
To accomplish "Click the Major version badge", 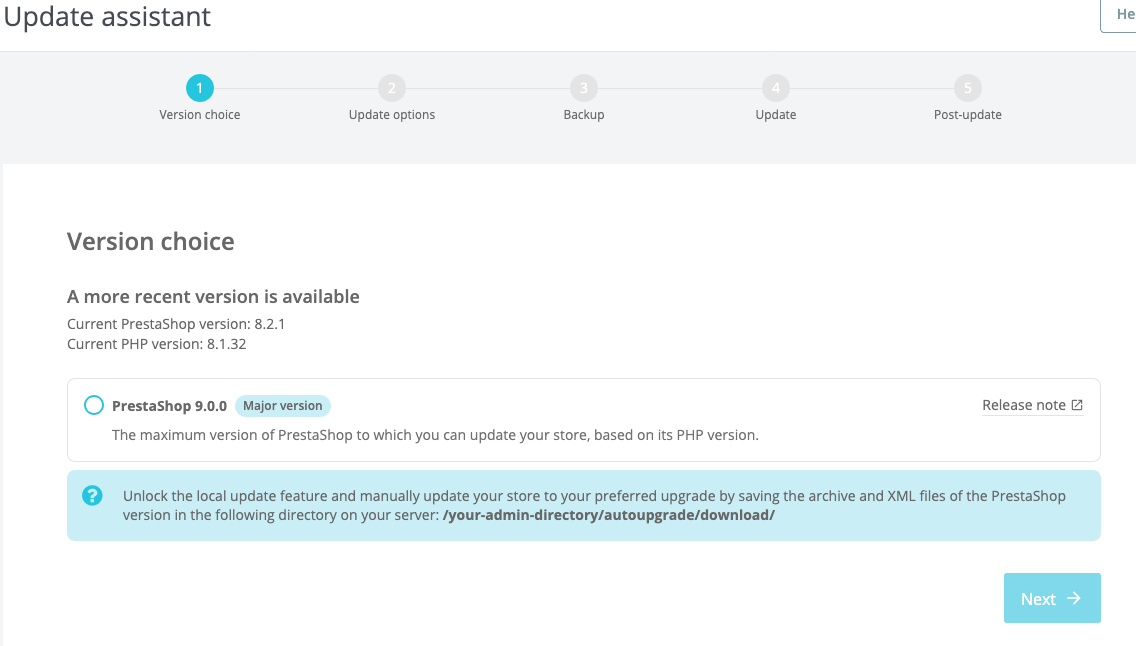I will pyautogui.click(x=283, y=406).
